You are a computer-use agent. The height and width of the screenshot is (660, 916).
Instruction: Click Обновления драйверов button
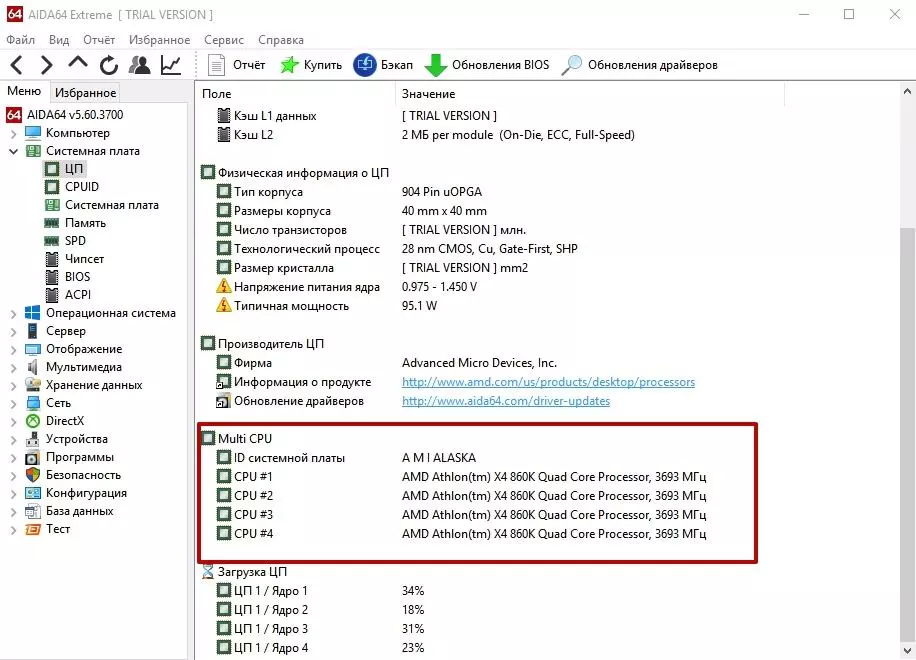click(640, 65)
